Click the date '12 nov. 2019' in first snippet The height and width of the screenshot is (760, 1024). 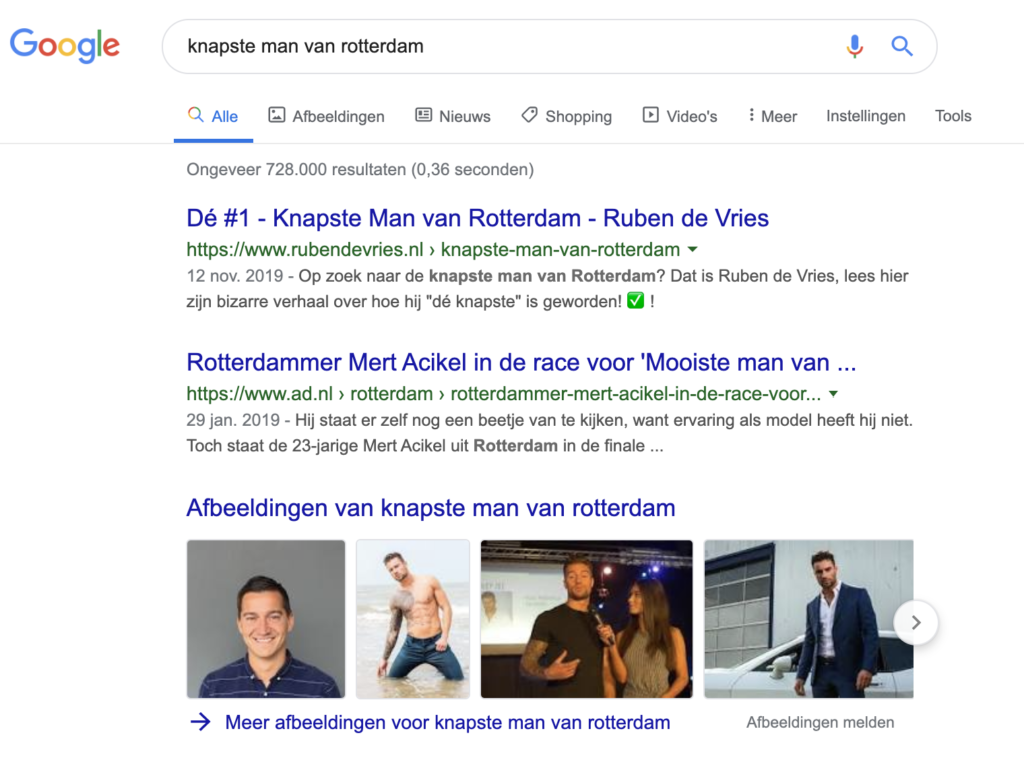point(234,276)
